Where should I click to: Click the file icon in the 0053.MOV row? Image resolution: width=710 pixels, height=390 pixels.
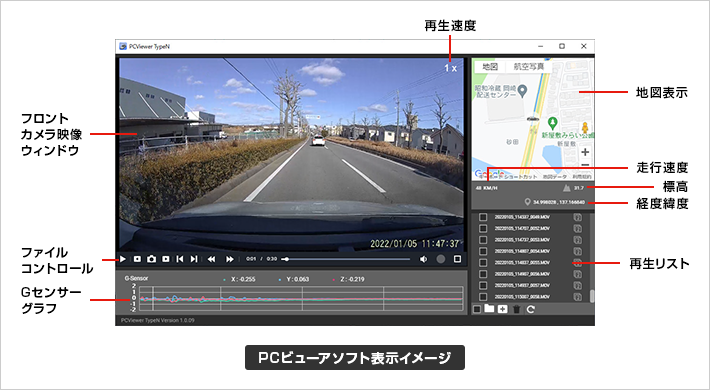[x=577, y=240]
